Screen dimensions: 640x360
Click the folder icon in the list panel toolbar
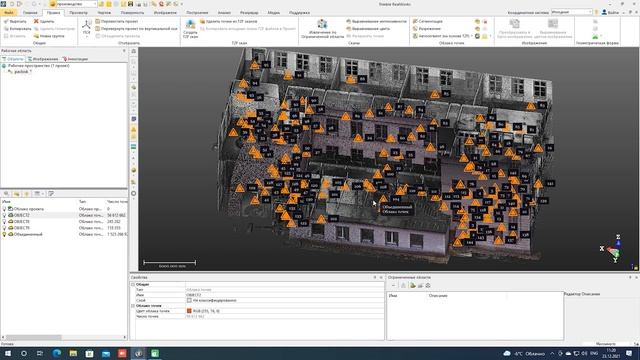click(x=16, y=193)
